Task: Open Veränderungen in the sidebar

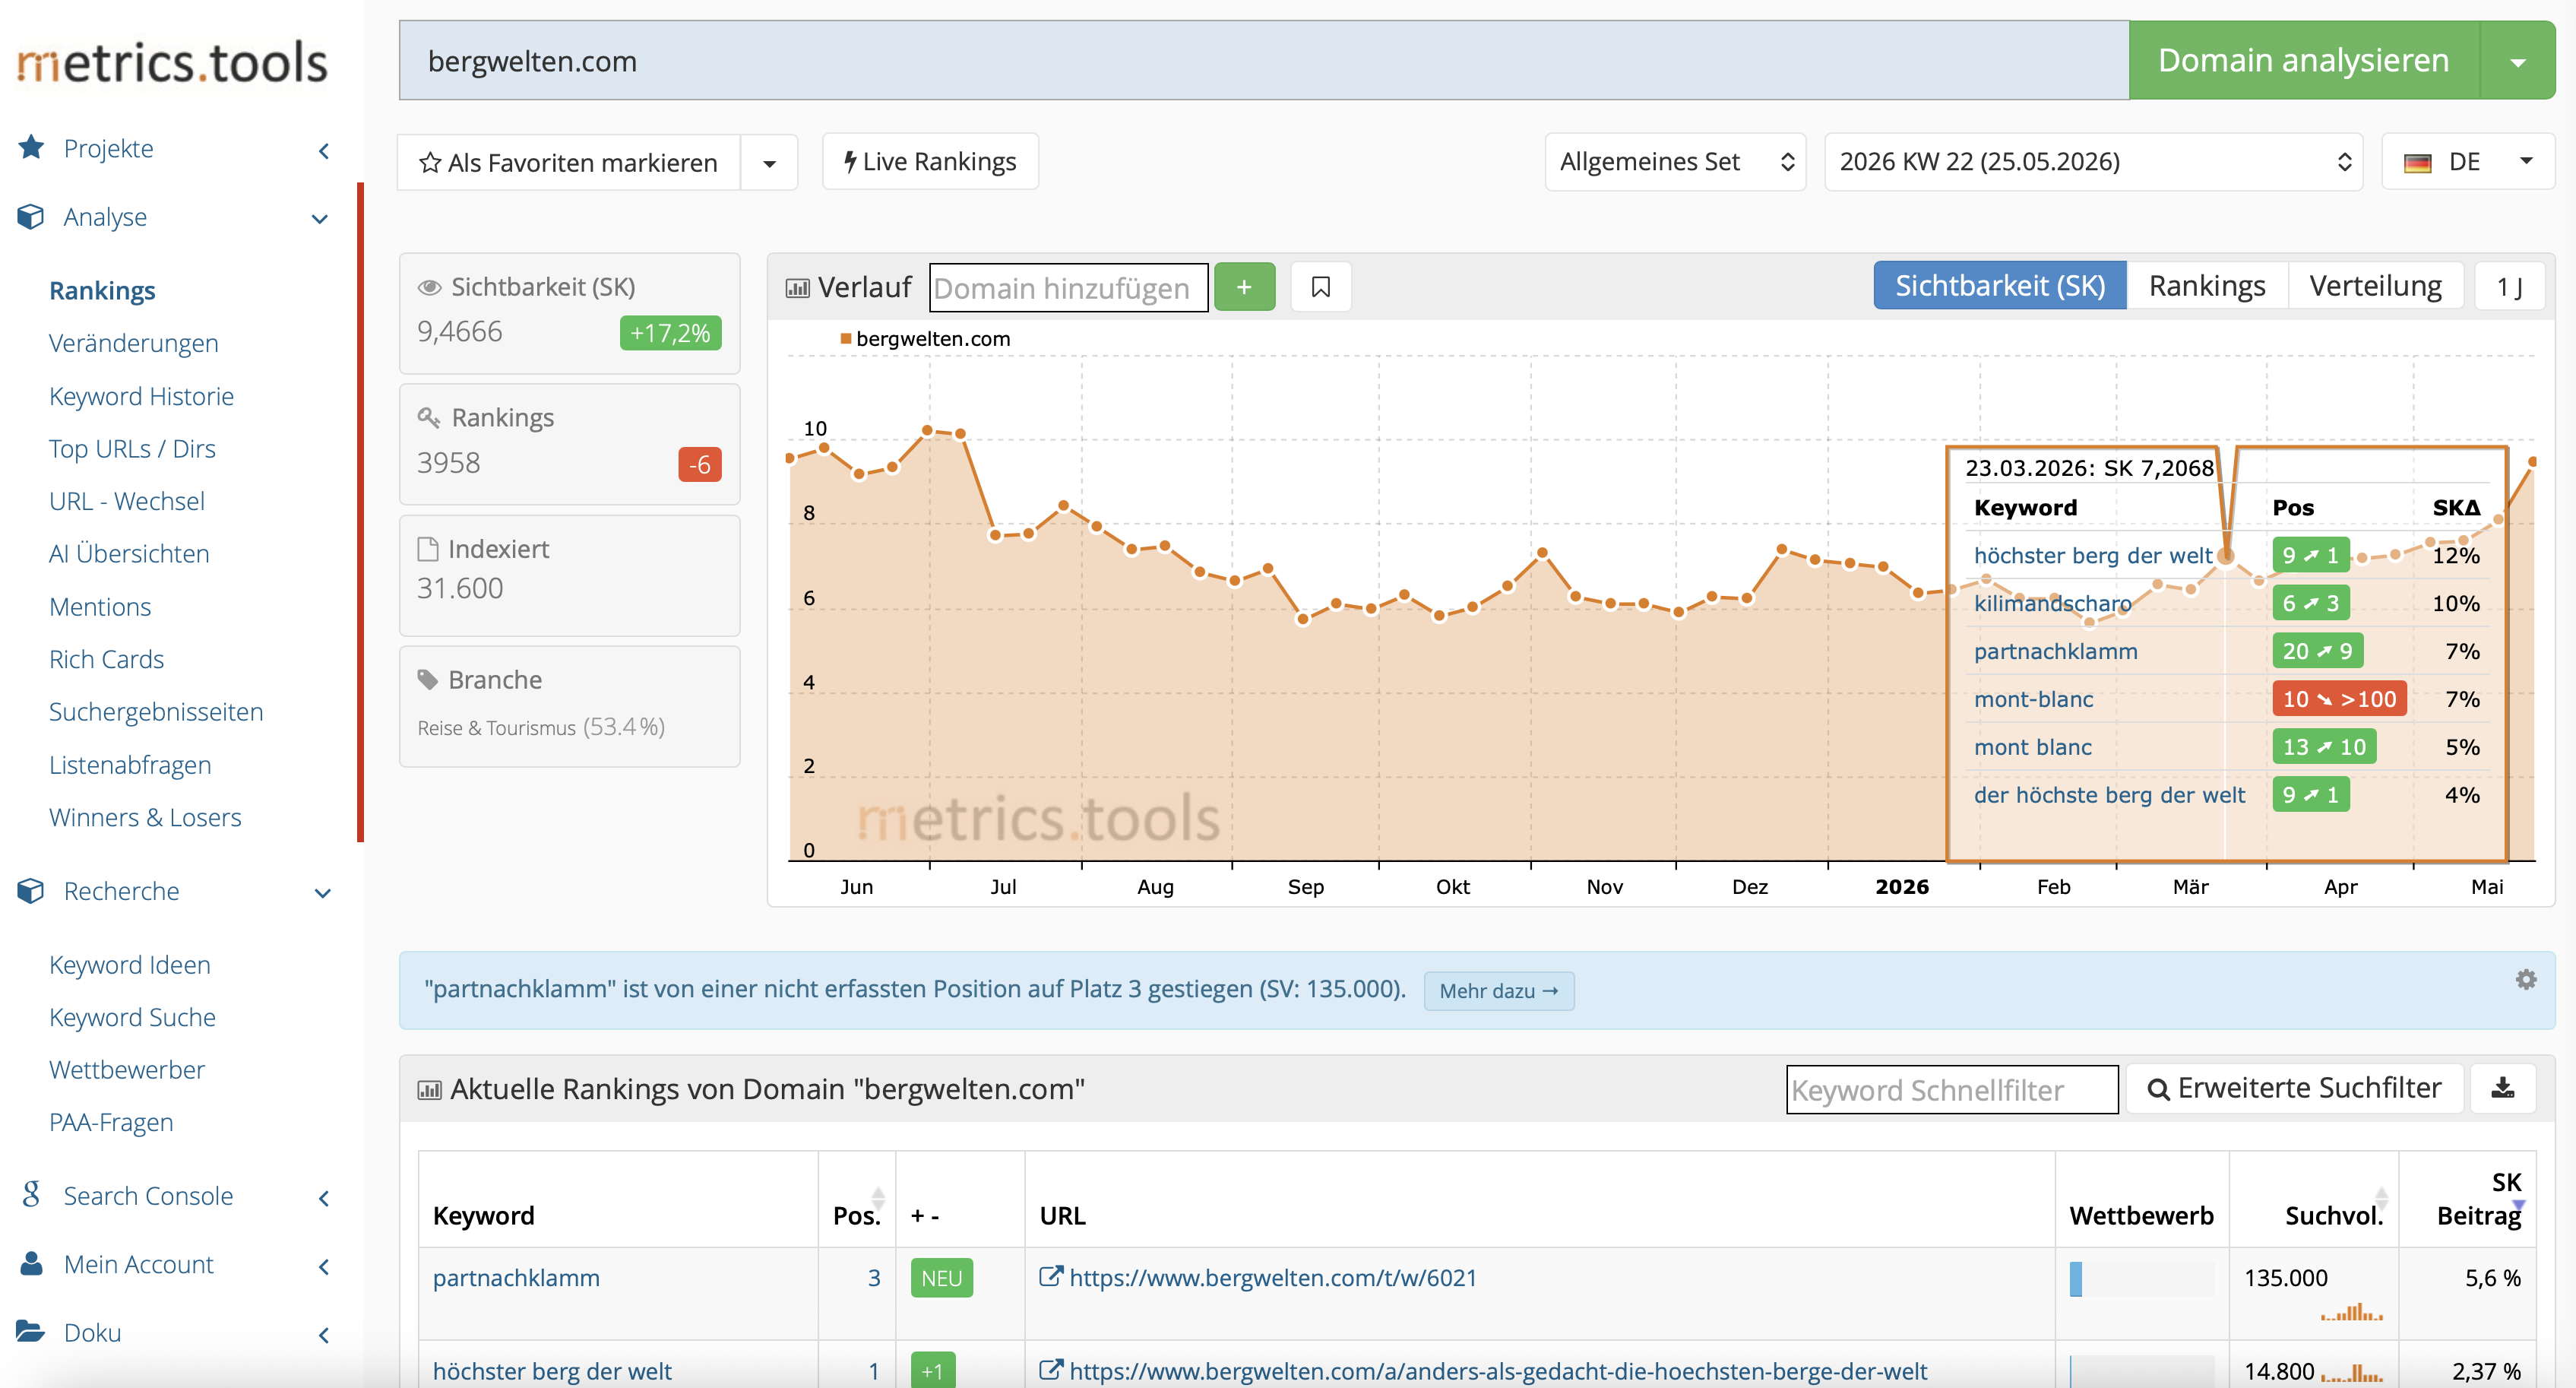Action: (x=134, y=343)
